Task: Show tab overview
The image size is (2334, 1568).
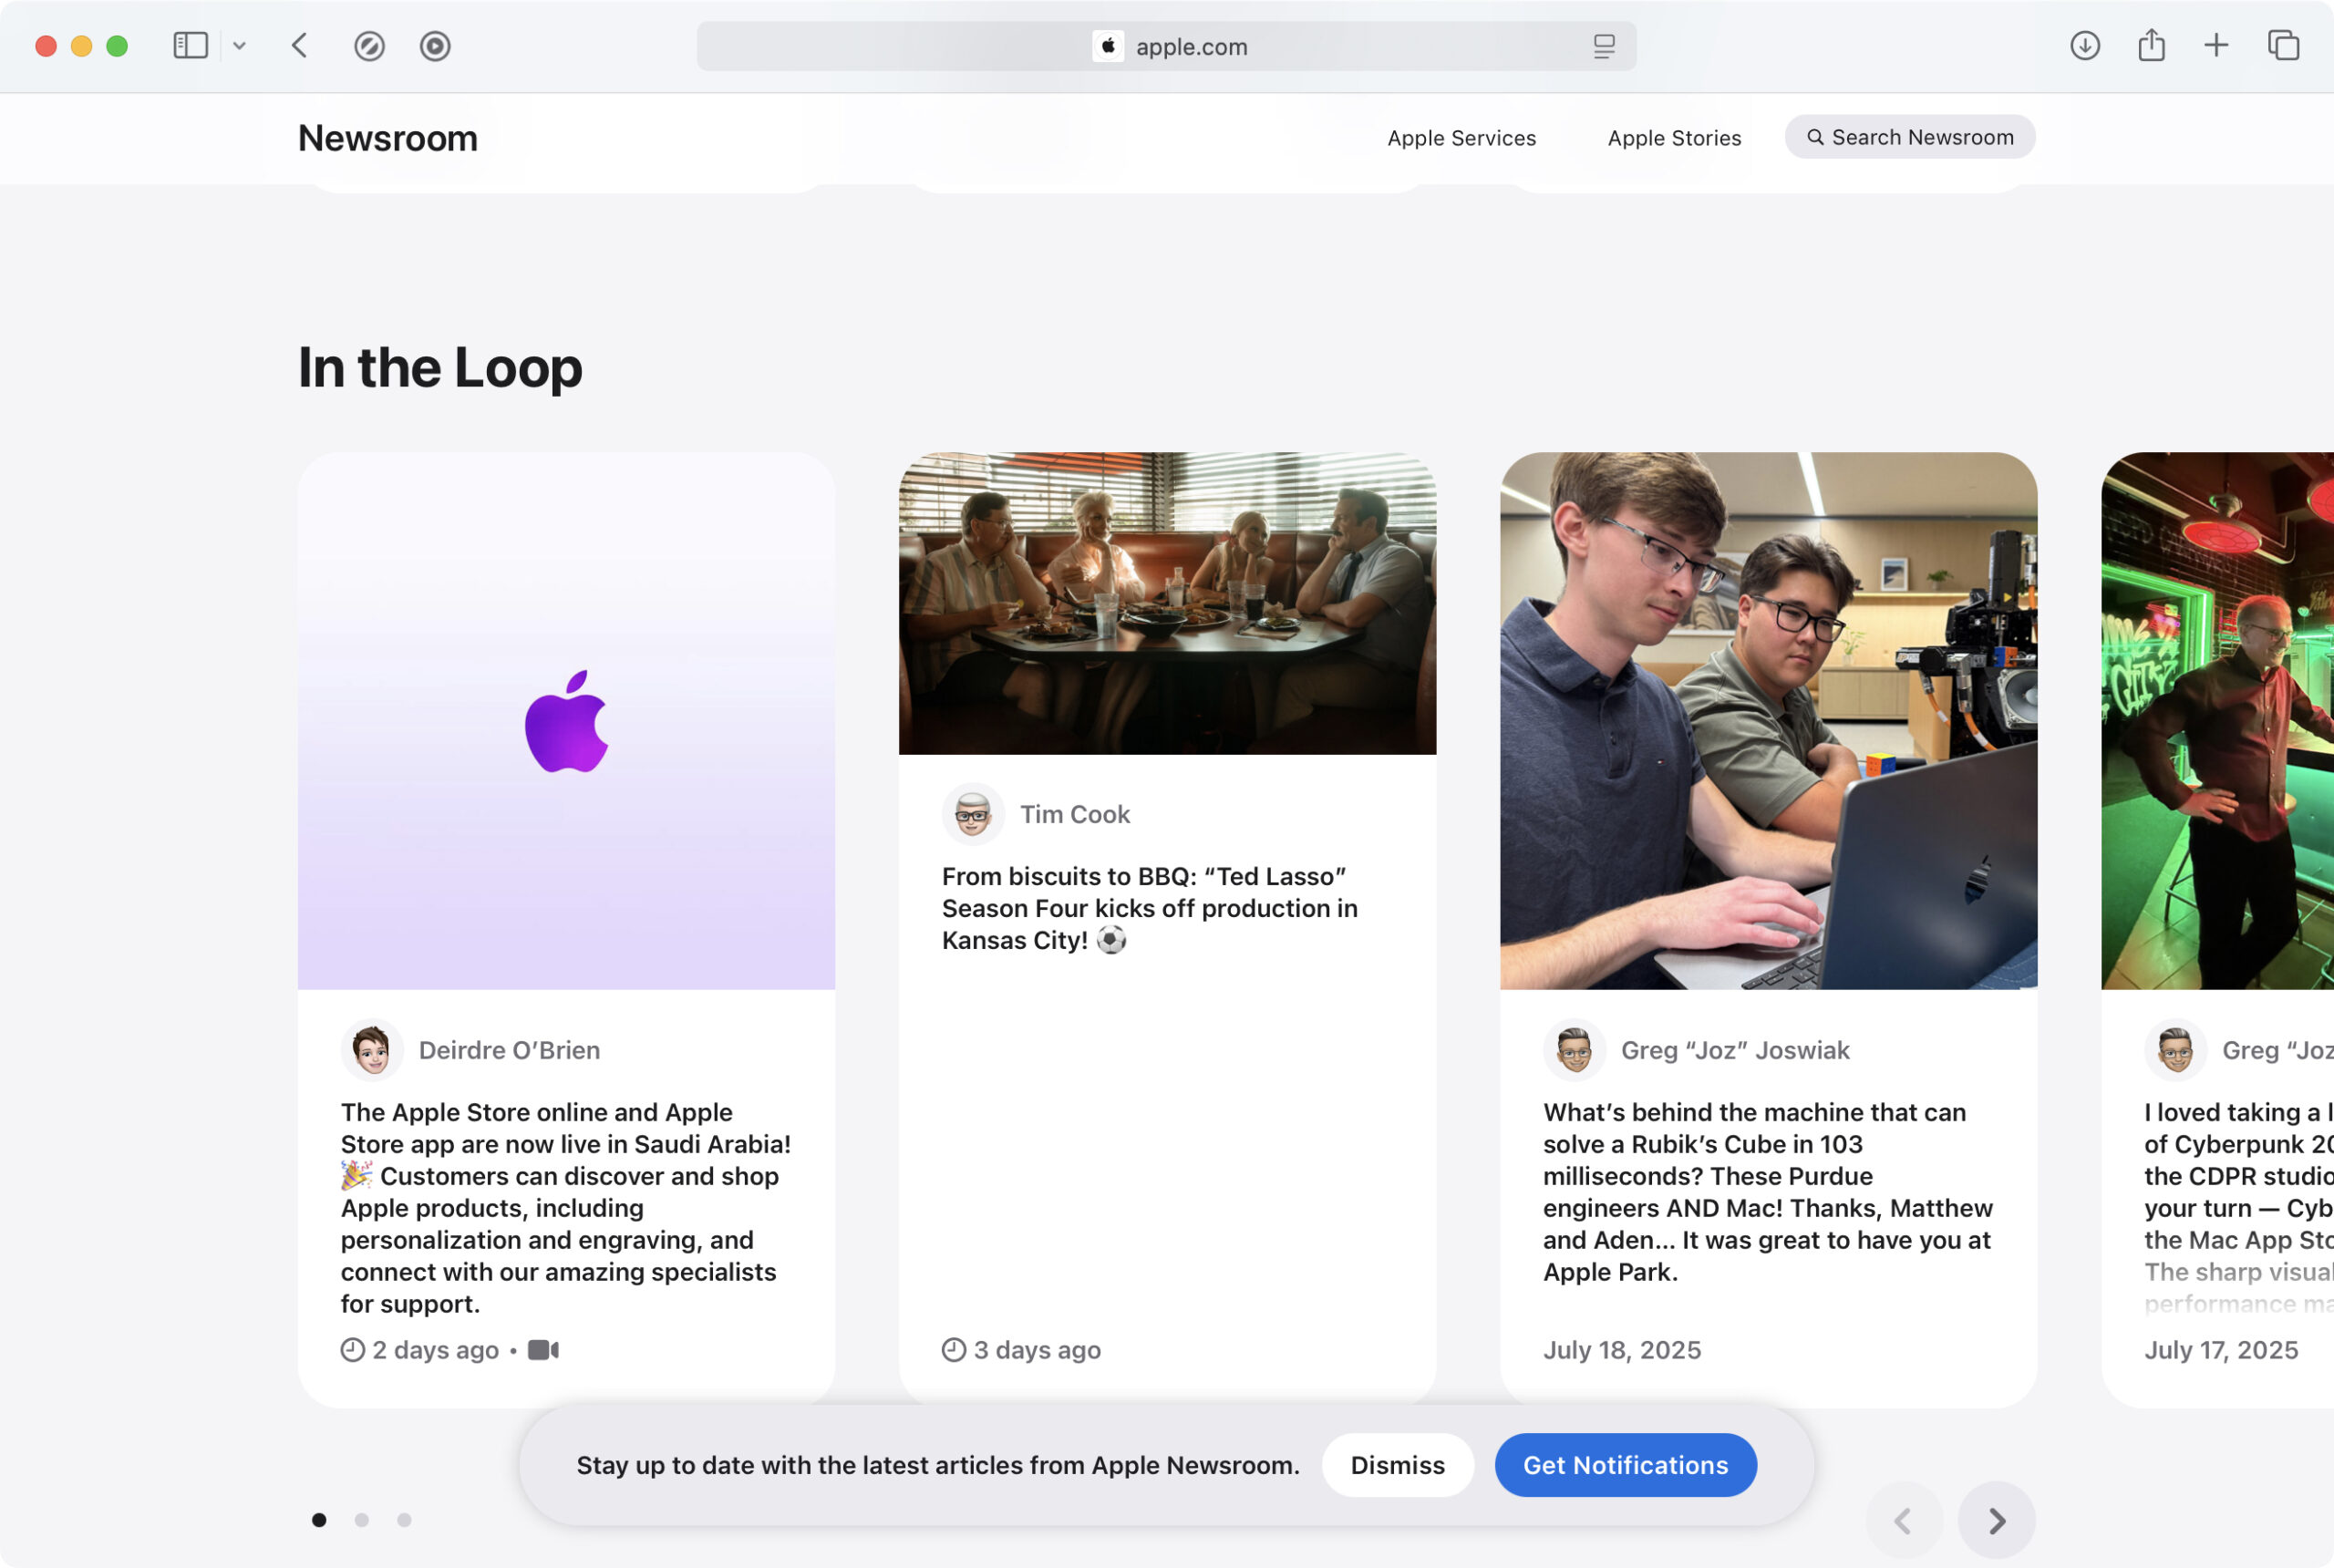Action: tap(2283, 46)
